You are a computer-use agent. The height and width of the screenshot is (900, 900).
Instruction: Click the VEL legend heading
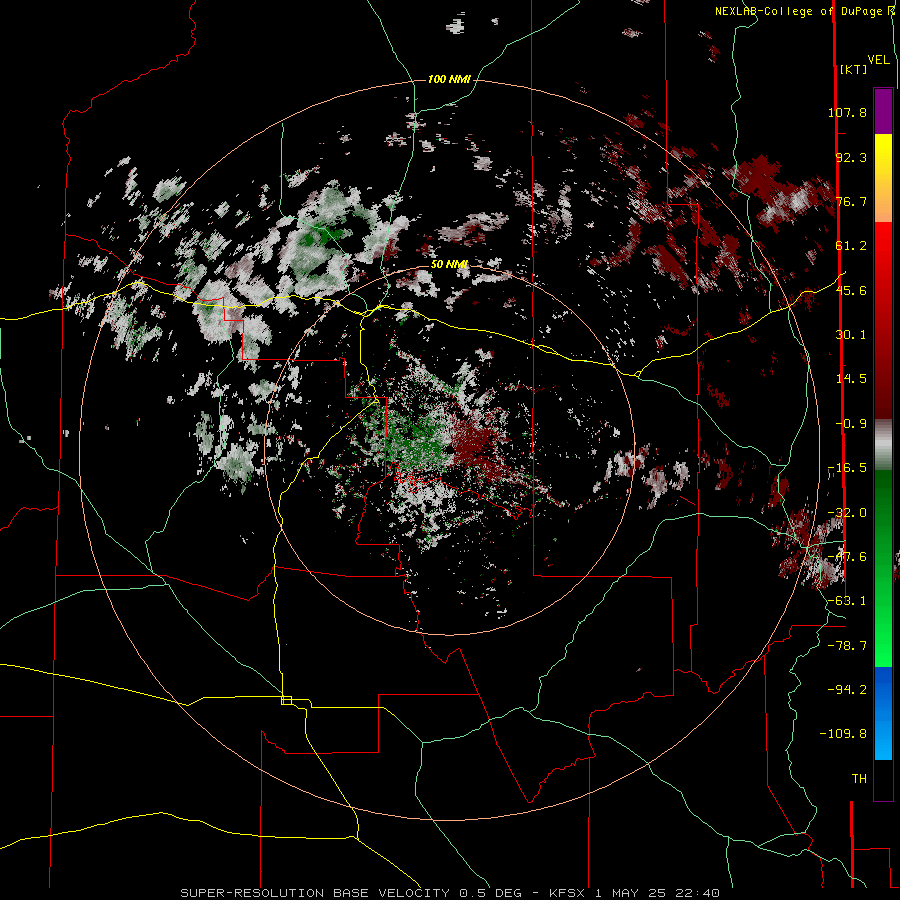click(878, 60)
